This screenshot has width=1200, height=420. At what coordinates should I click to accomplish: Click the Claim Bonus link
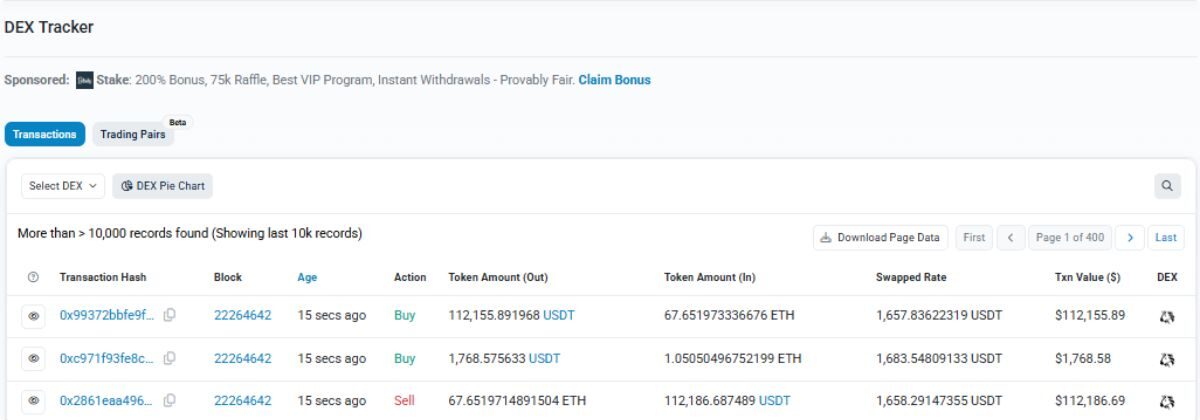coord(614,80)
